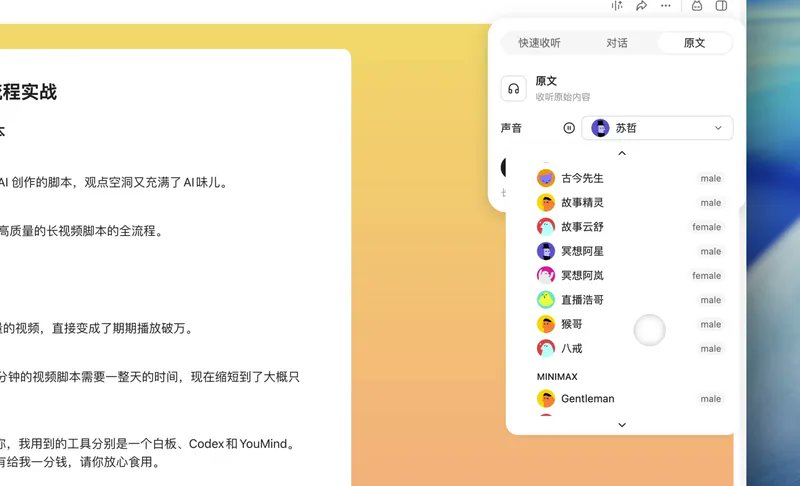Select the Gentleman voice under MINIMAX

pos(630,399)
